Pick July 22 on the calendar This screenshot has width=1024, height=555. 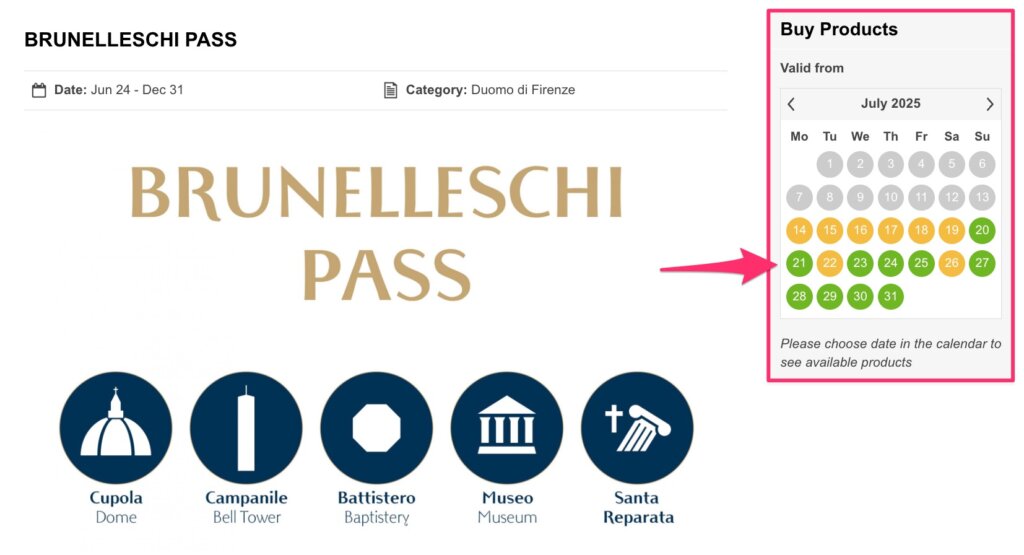click(x=829, y=264)
